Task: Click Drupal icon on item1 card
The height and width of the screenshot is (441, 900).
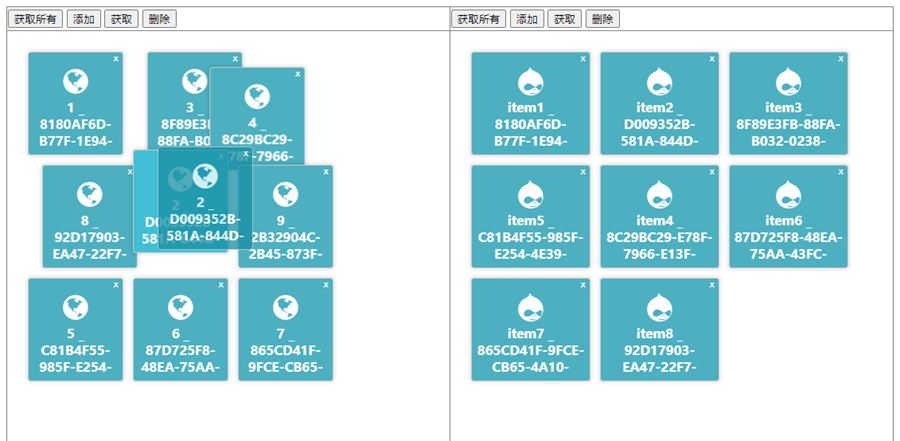Action: (531, 82)
